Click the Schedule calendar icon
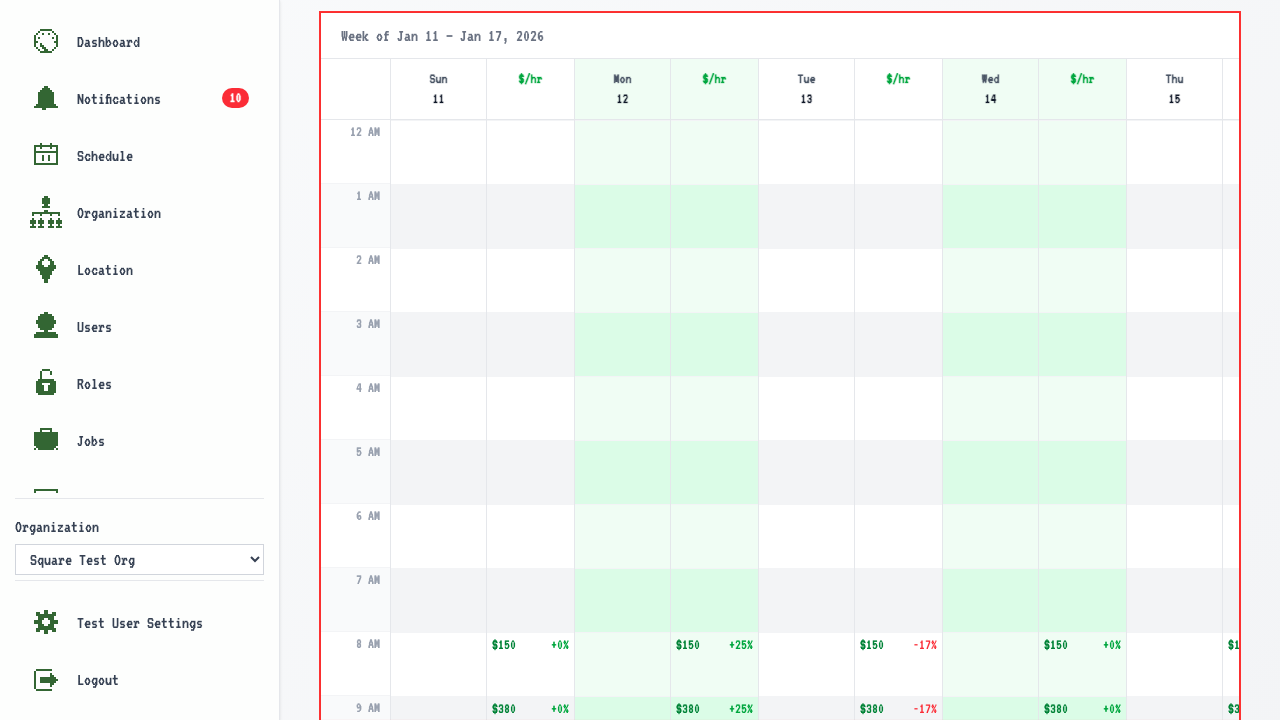This screenshot has height=720, width=1280. pos(46,155)
